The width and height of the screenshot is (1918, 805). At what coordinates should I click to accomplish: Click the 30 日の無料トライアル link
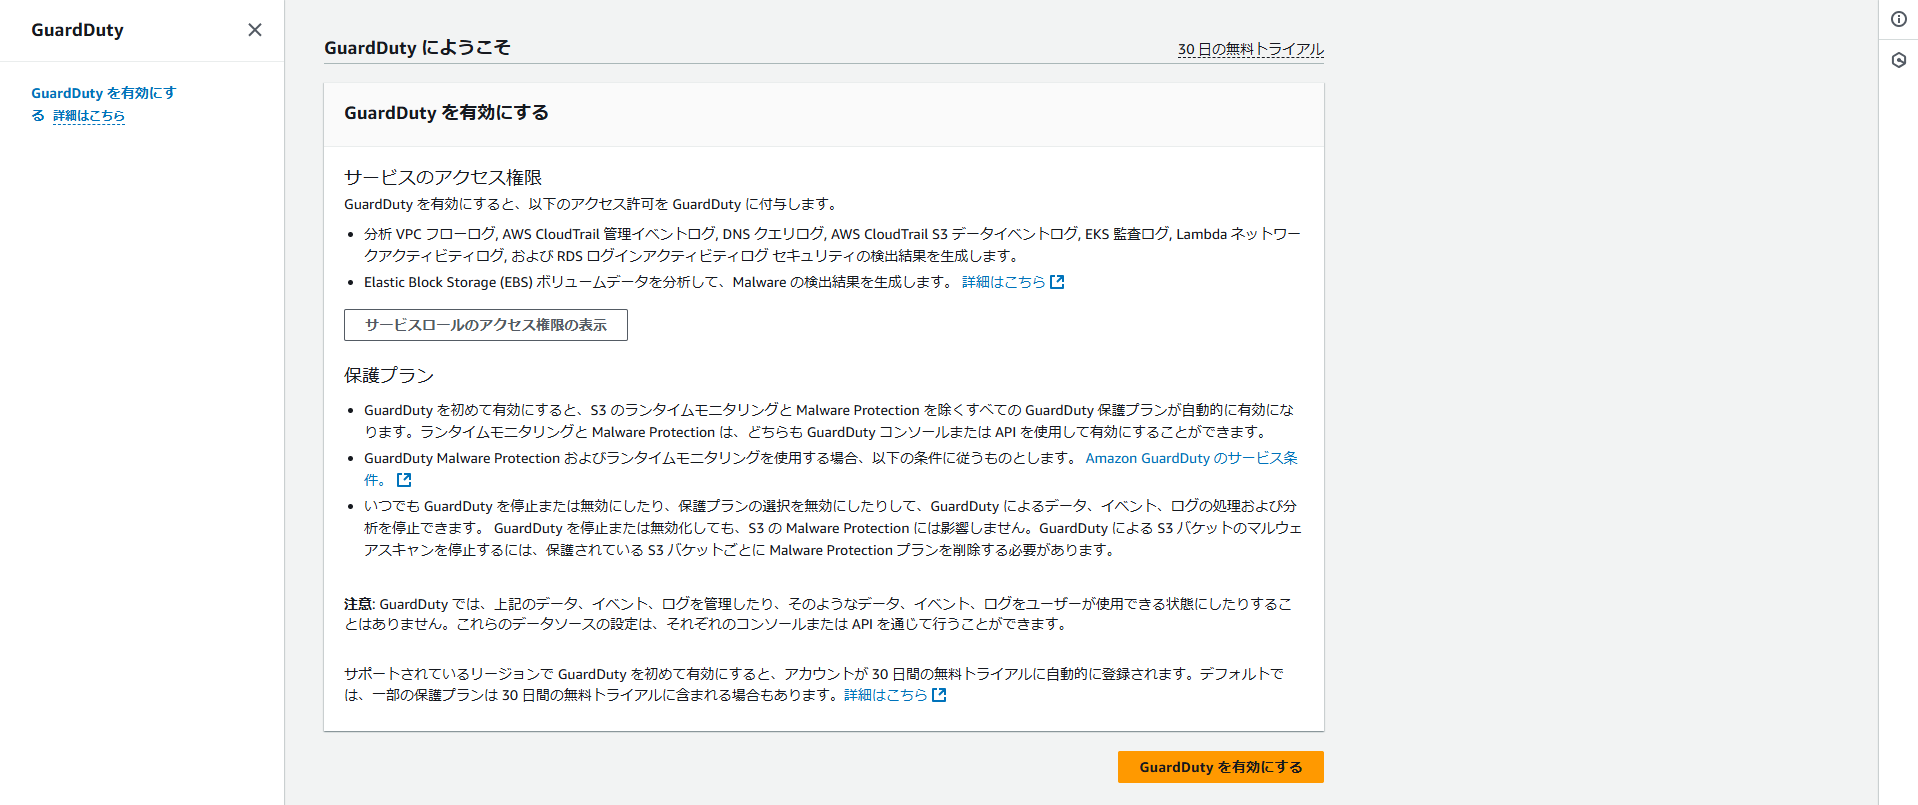1250,49
